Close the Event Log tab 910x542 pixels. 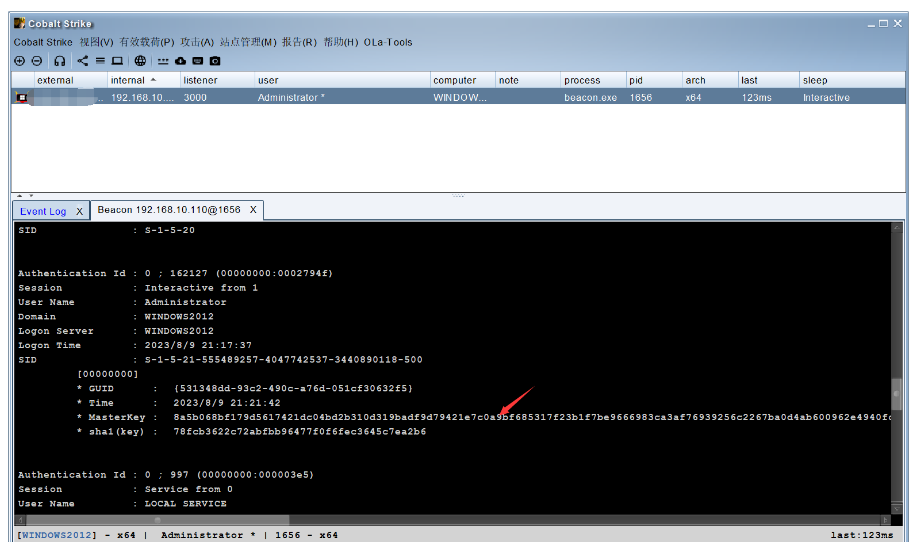pos(80,211)
